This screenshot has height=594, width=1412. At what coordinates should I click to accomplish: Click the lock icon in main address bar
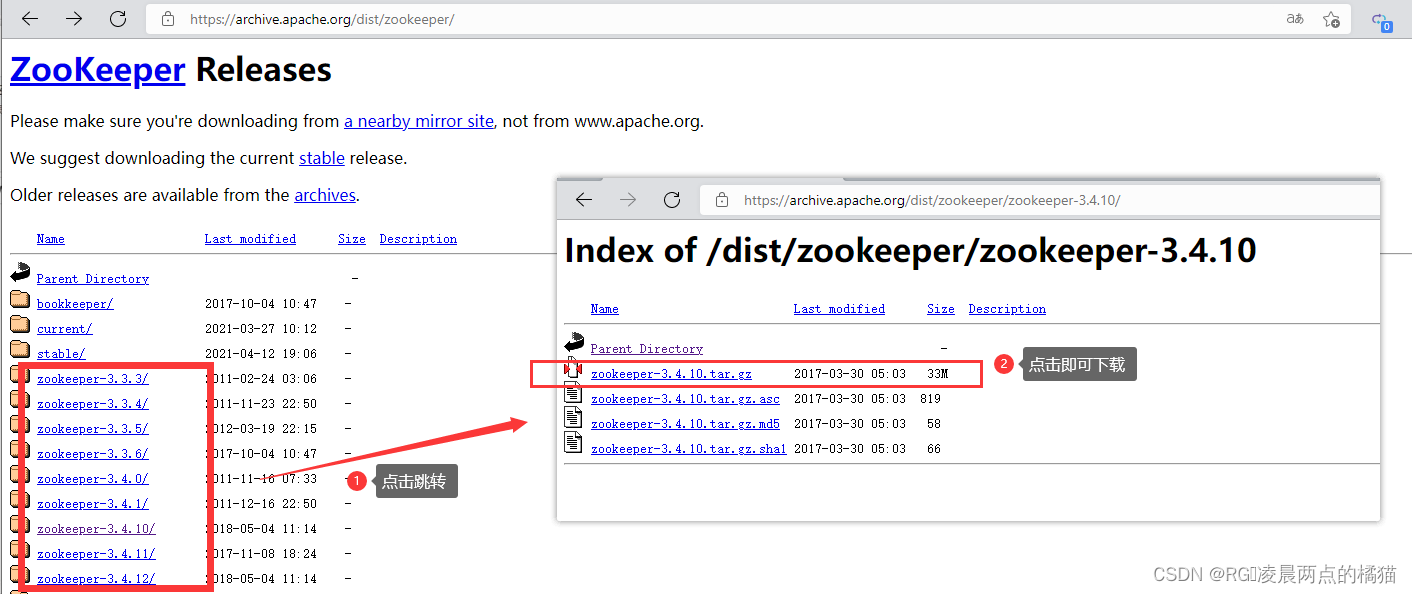(x=168, y=19)
